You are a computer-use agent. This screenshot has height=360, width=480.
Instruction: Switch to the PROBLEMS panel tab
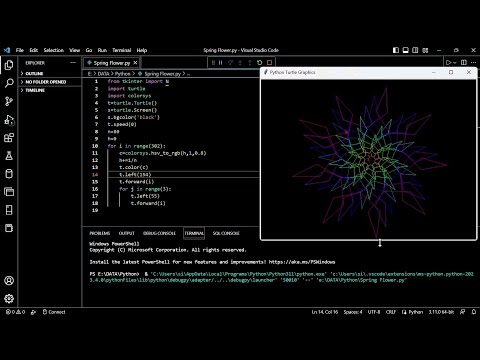point(100,233)
